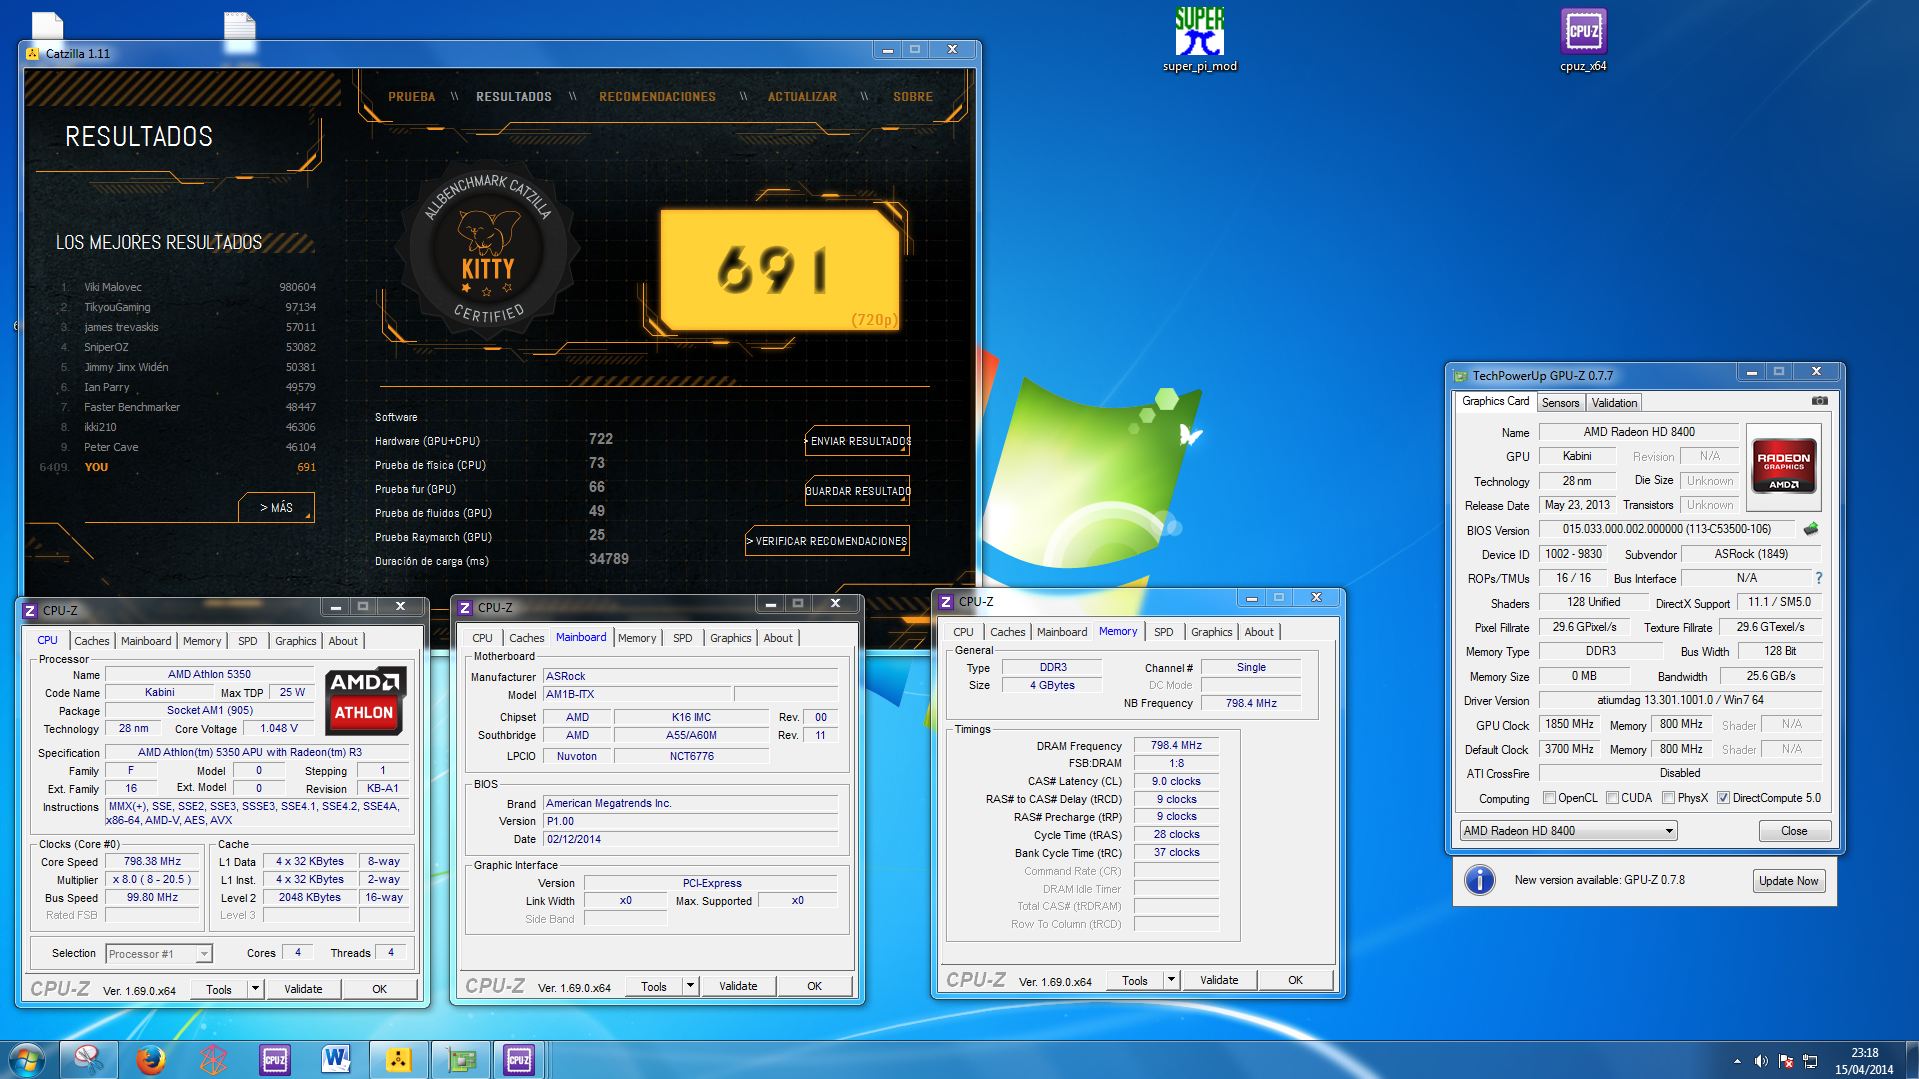Click the Action Center flag tray icon

[x=1785, y=1061]
